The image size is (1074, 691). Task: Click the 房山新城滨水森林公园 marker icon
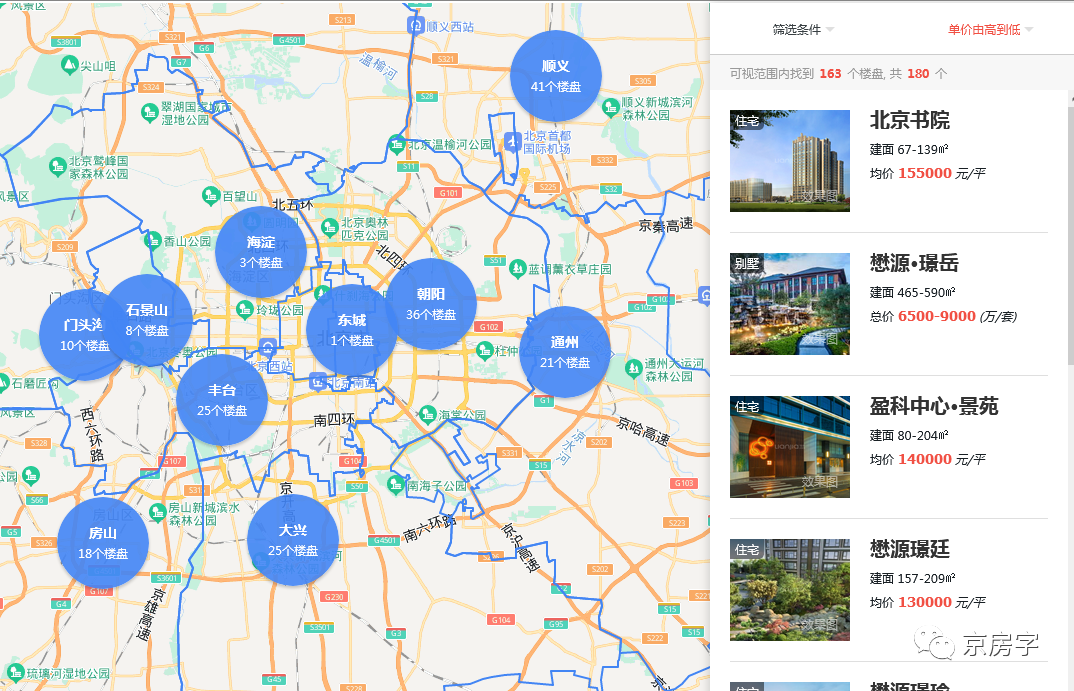(158, 512)
